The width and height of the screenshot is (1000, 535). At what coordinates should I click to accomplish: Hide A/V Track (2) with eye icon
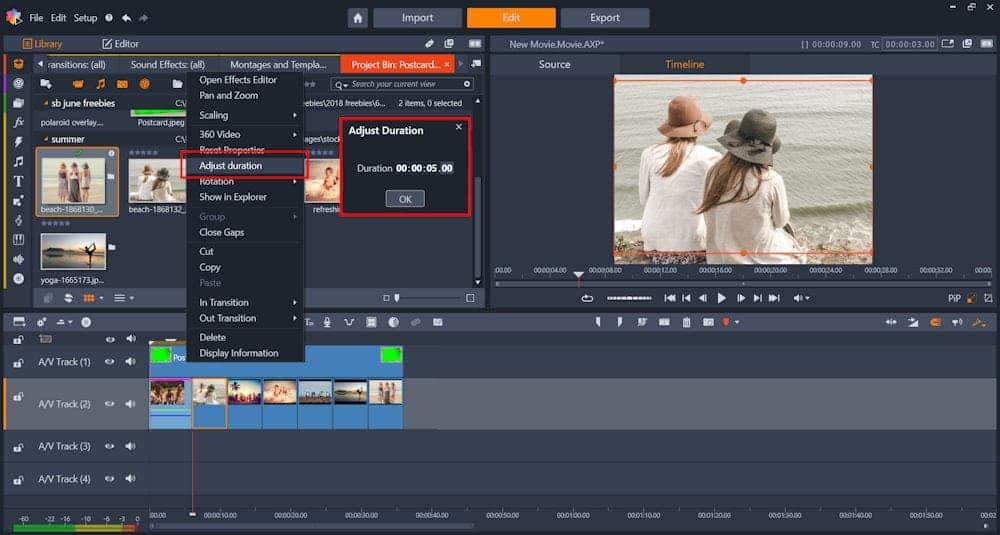click(110, 404)
